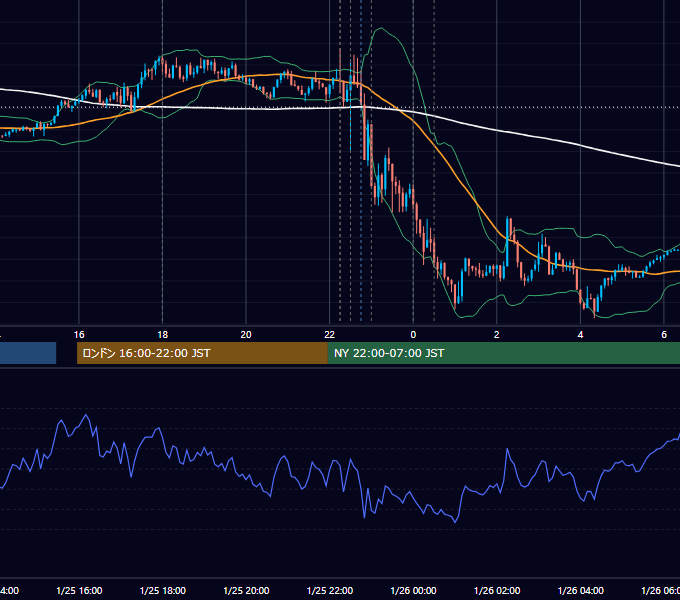This screenshot has width=680, height=600.
Task: Click the 1/25 22:00 date label
Action: [x=330, y=590]
